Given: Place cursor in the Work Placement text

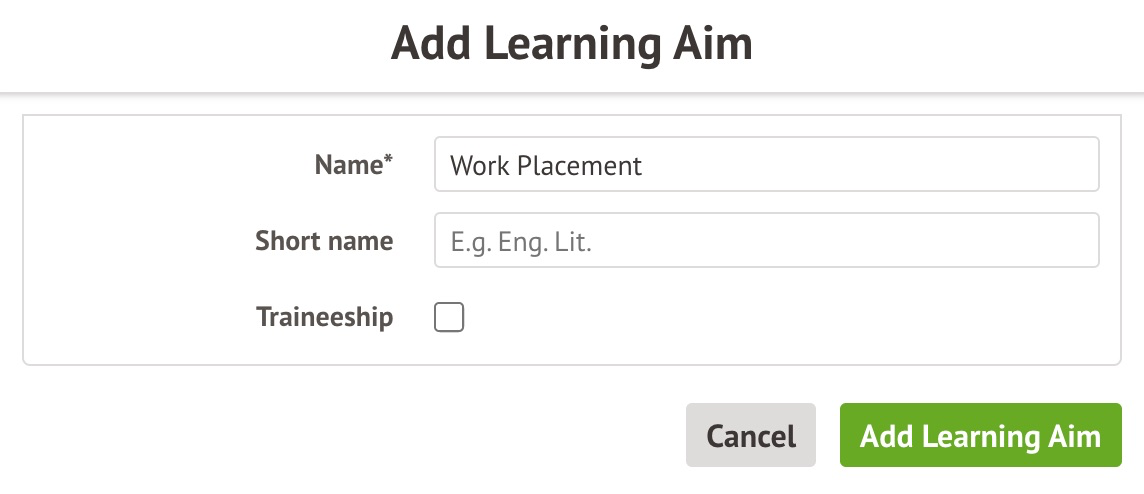Looking at the screenshot, I should pos(546,165).
